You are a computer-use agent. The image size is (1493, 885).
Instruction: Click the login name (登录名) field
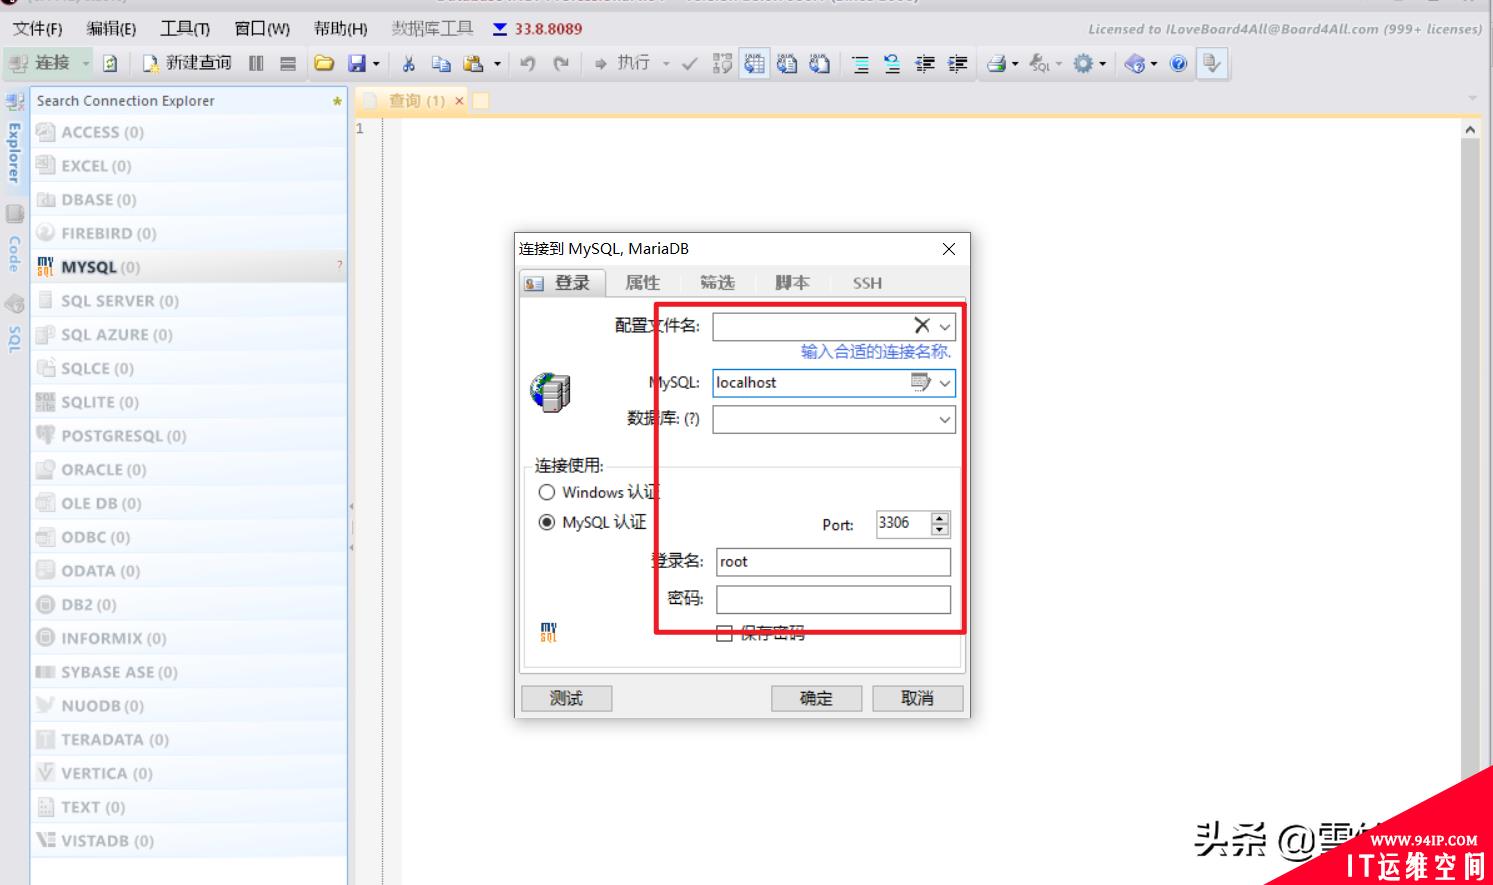coord(833,562)
